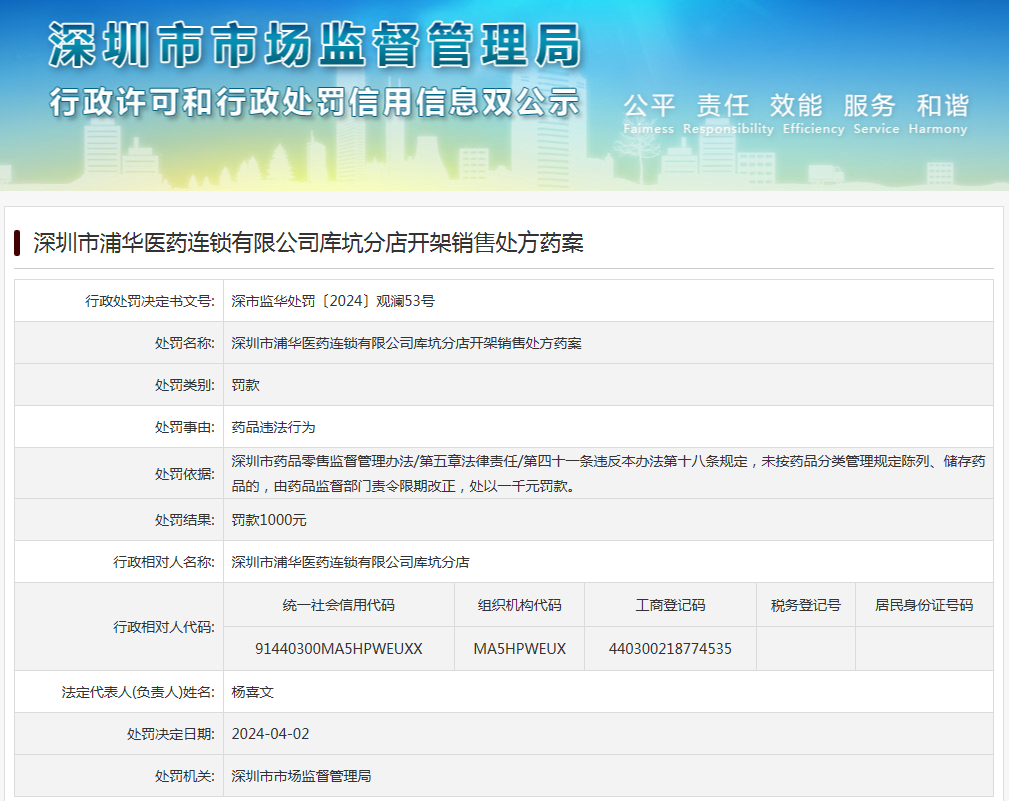
Task: Click the 行政处罚决定书文号 label
Action: coord(150,301)
